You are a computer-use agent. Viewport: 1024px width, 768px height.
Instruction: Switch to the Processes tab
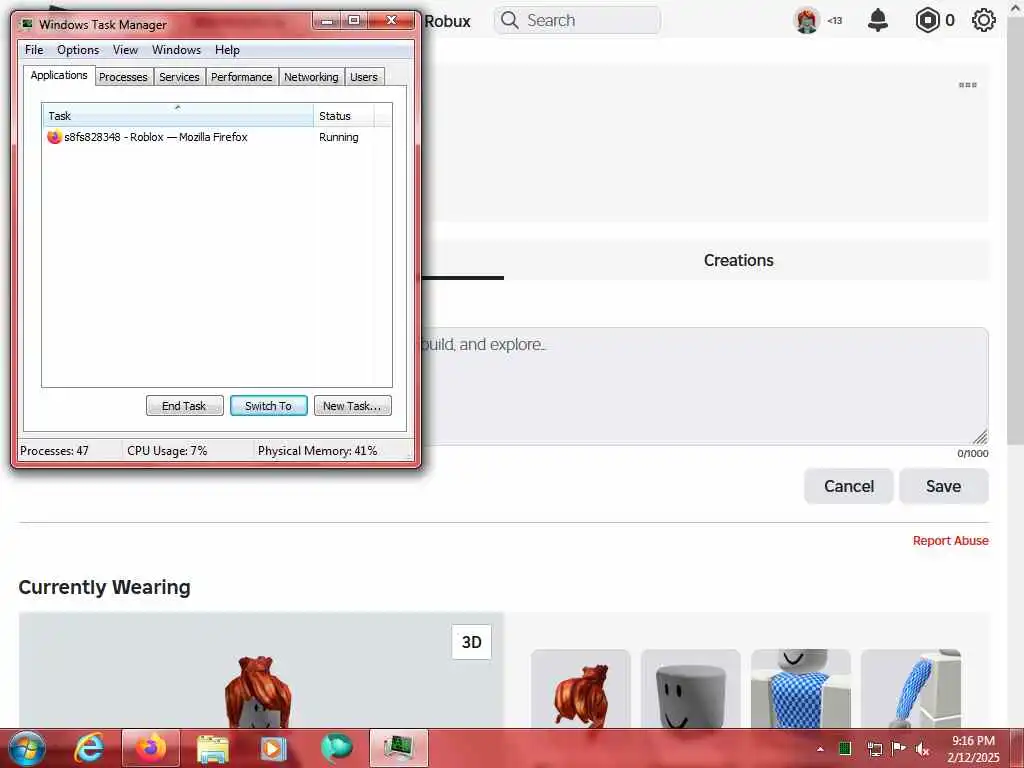point(123,77)
